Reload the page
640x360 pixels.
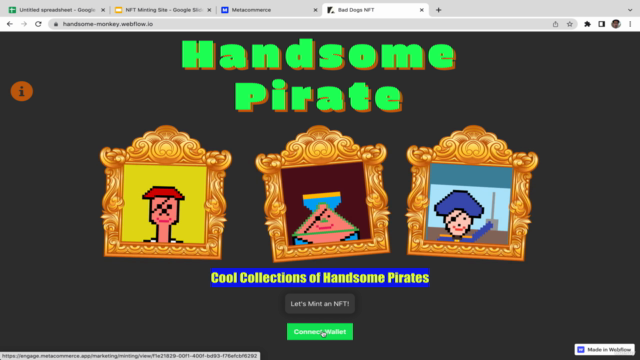tap(38, 24)
